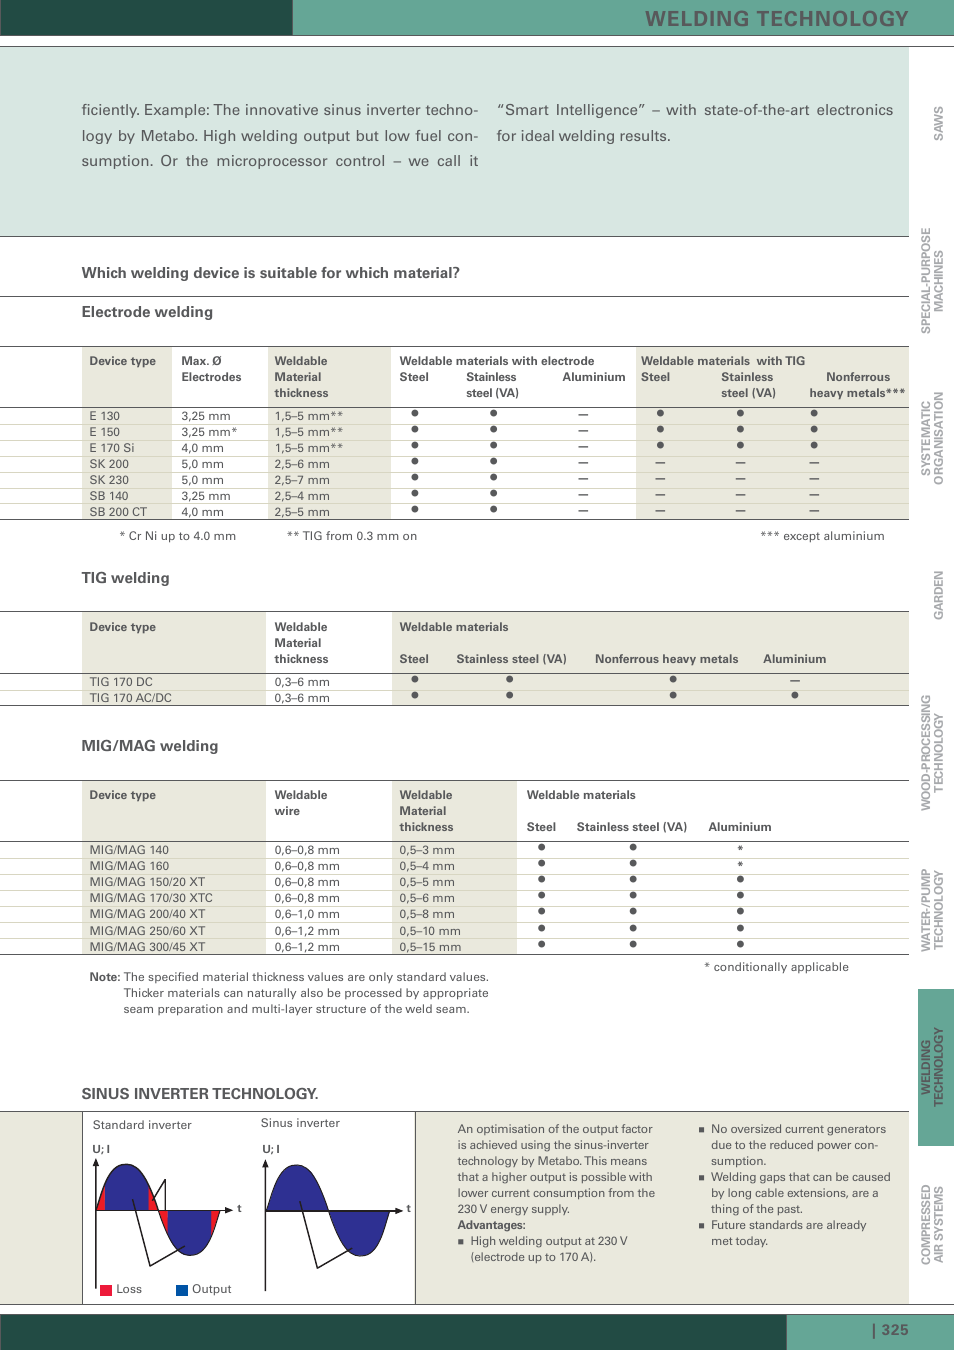
Task: Click the blue Output legend swatch
Action: click(x=182, y=1290)
